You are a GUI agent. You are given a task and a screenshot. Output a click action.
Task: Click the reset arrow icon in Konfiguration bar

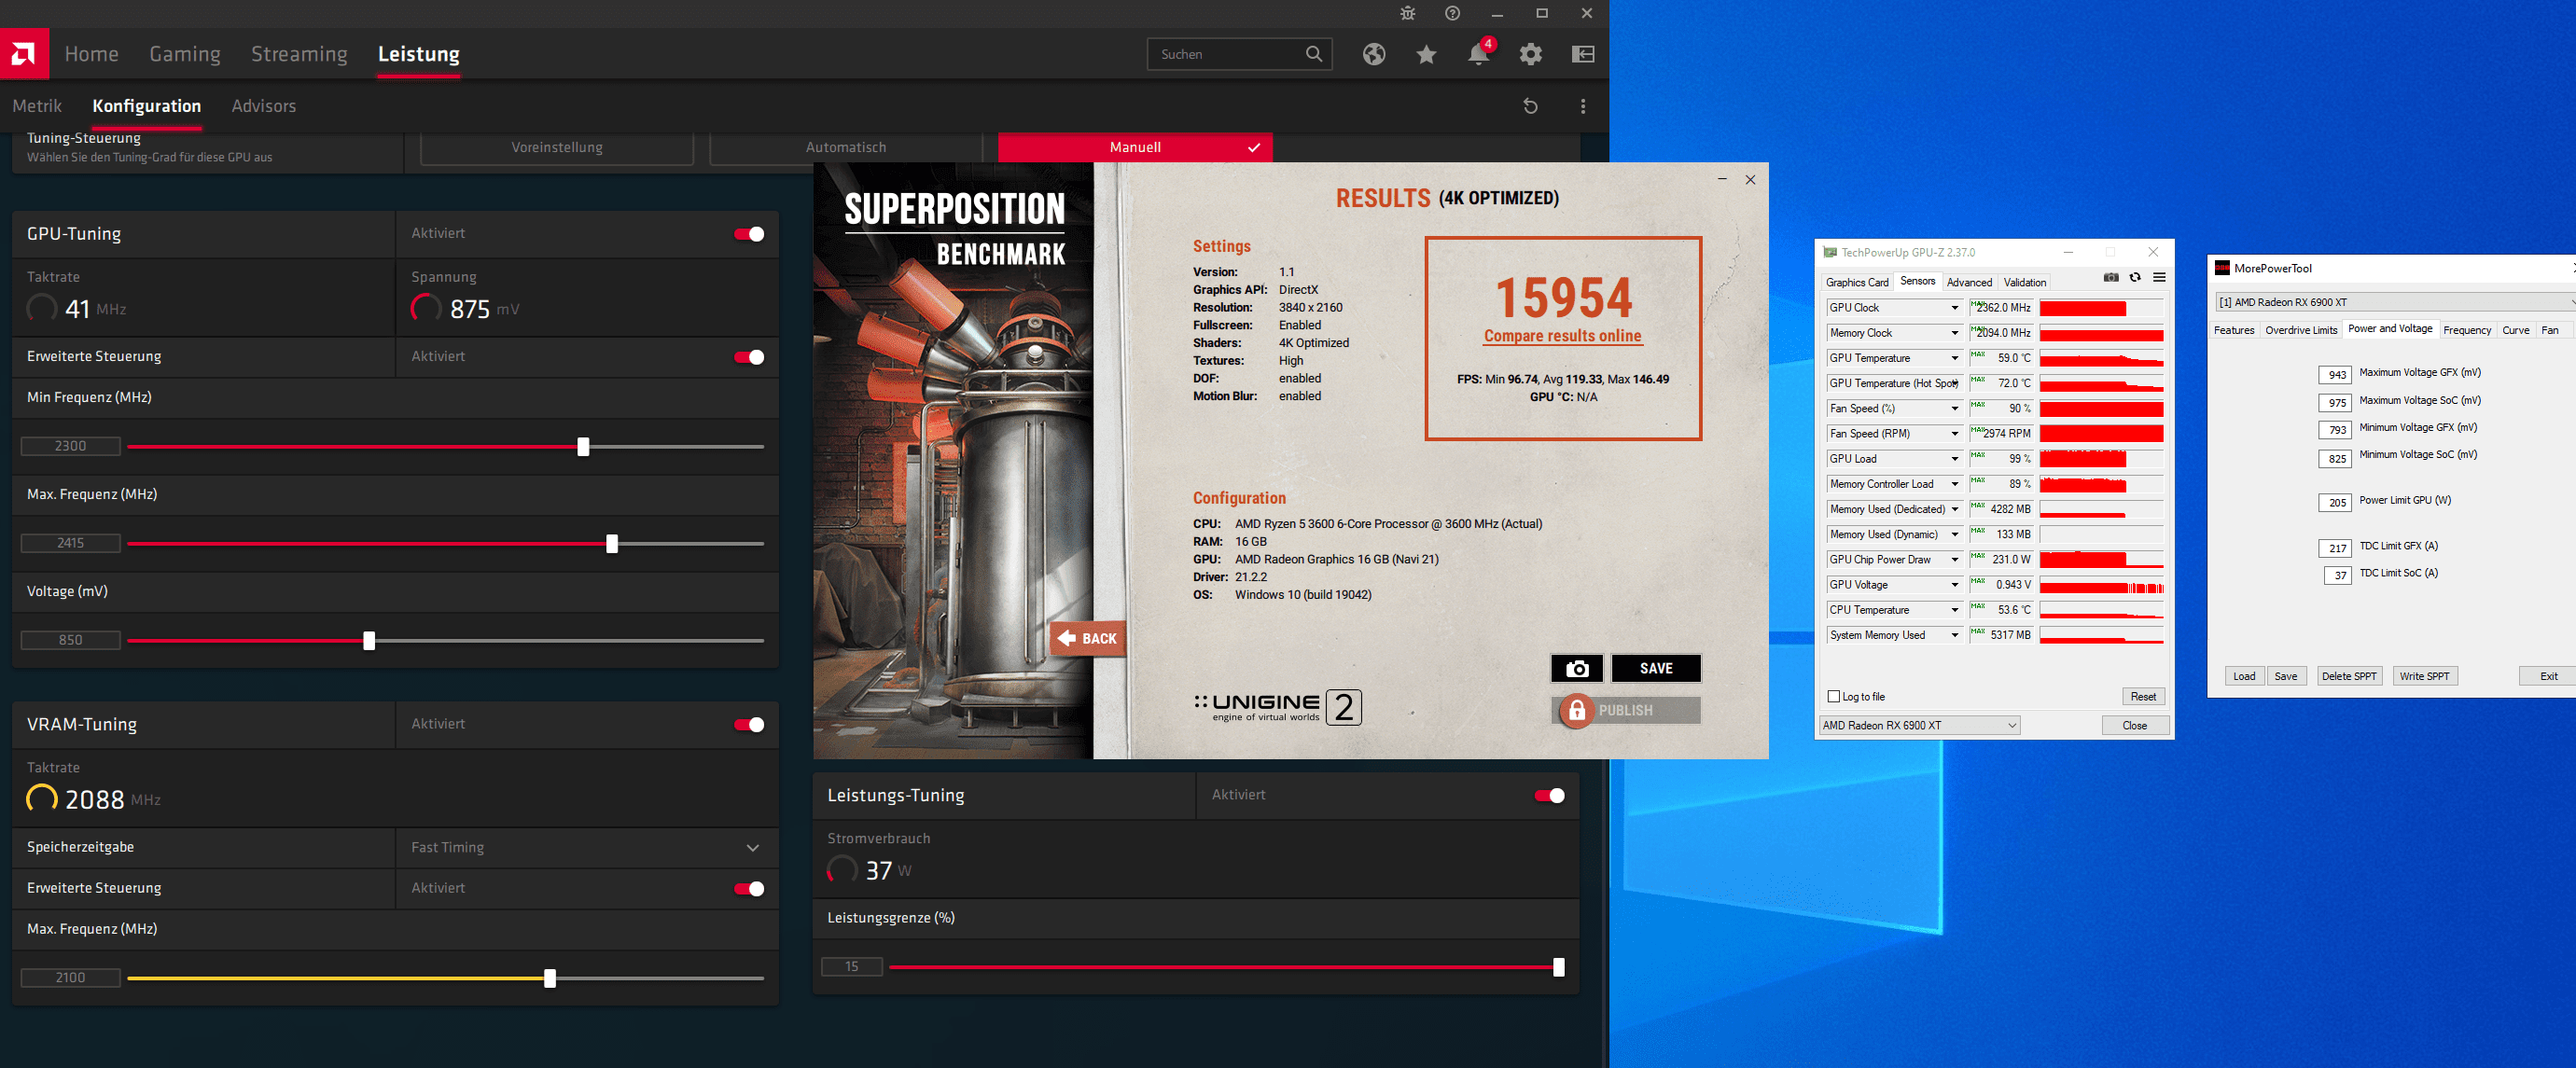point(1530,106)
